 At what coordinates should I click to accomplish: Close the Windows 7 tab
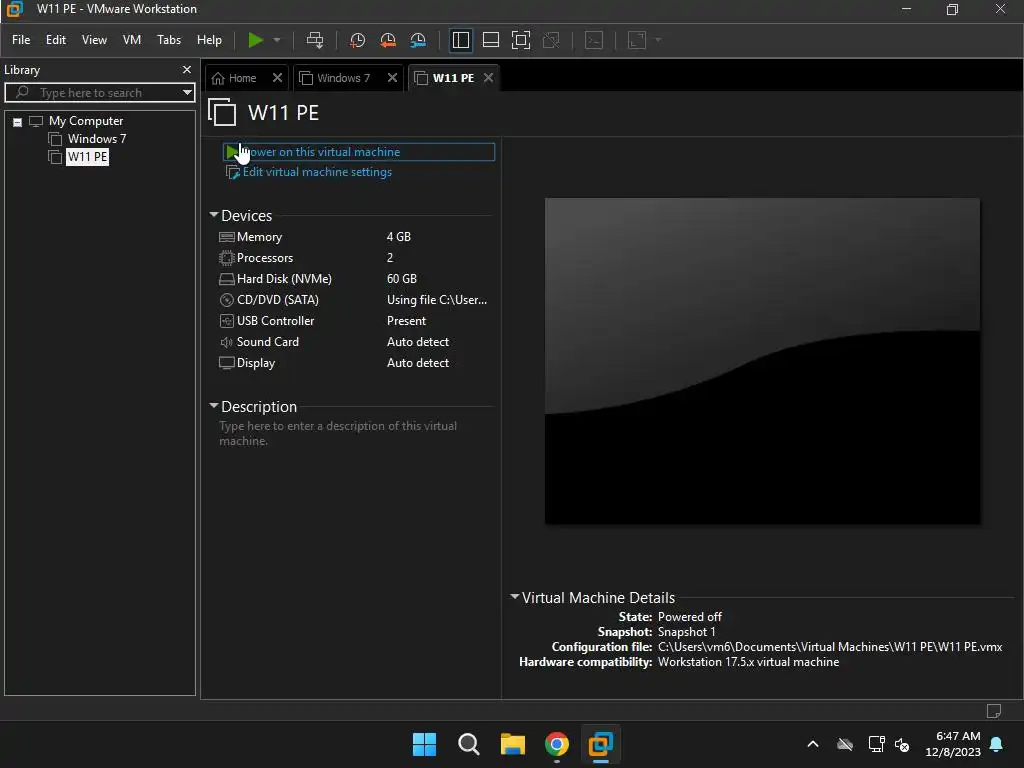point(392,78)
